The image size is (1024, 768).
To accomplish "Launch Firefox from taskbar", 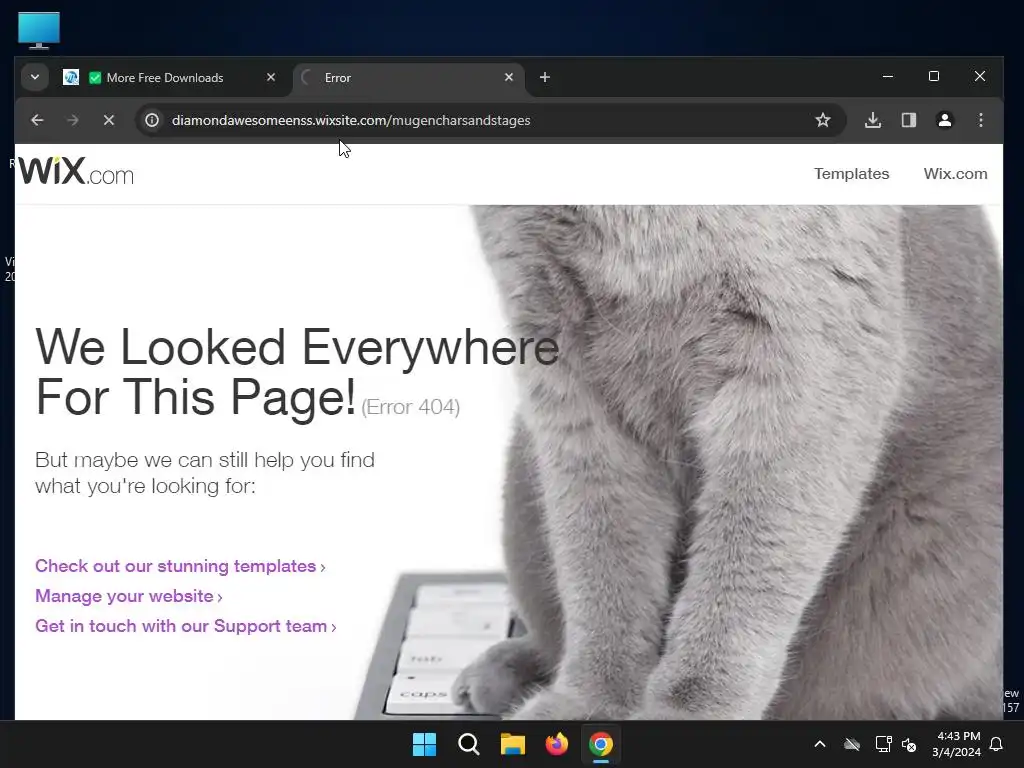I will (x=556, y=744).
